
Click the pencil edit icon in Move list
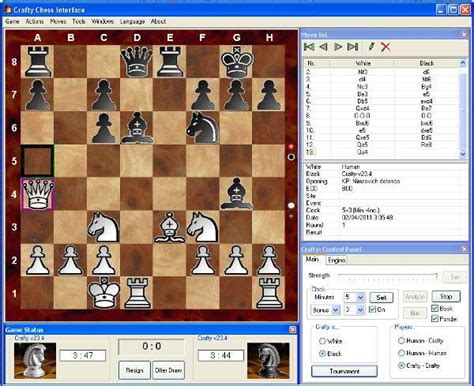point(371,46)
